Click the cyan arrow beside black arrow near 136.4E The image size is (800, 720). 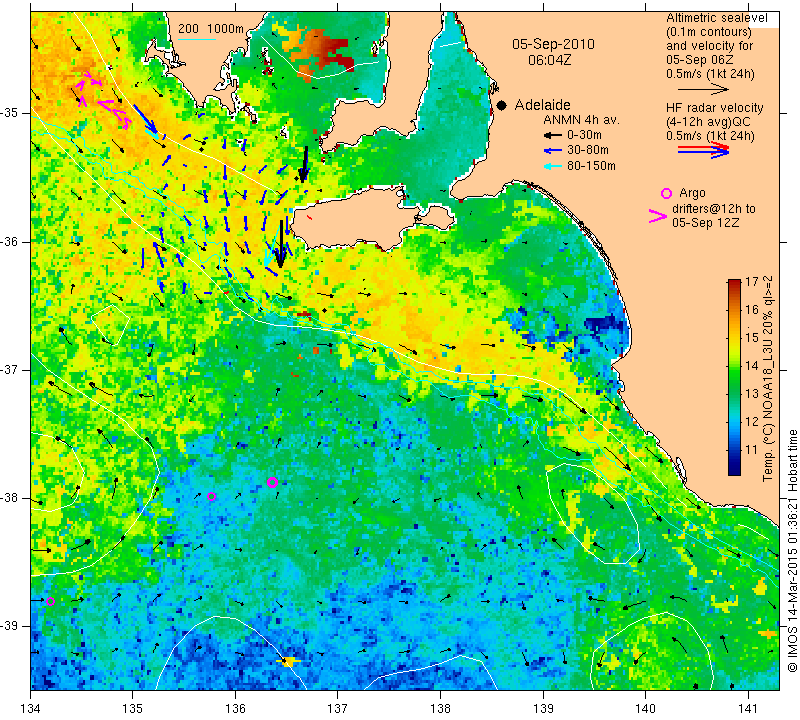(x=271, y=247)
